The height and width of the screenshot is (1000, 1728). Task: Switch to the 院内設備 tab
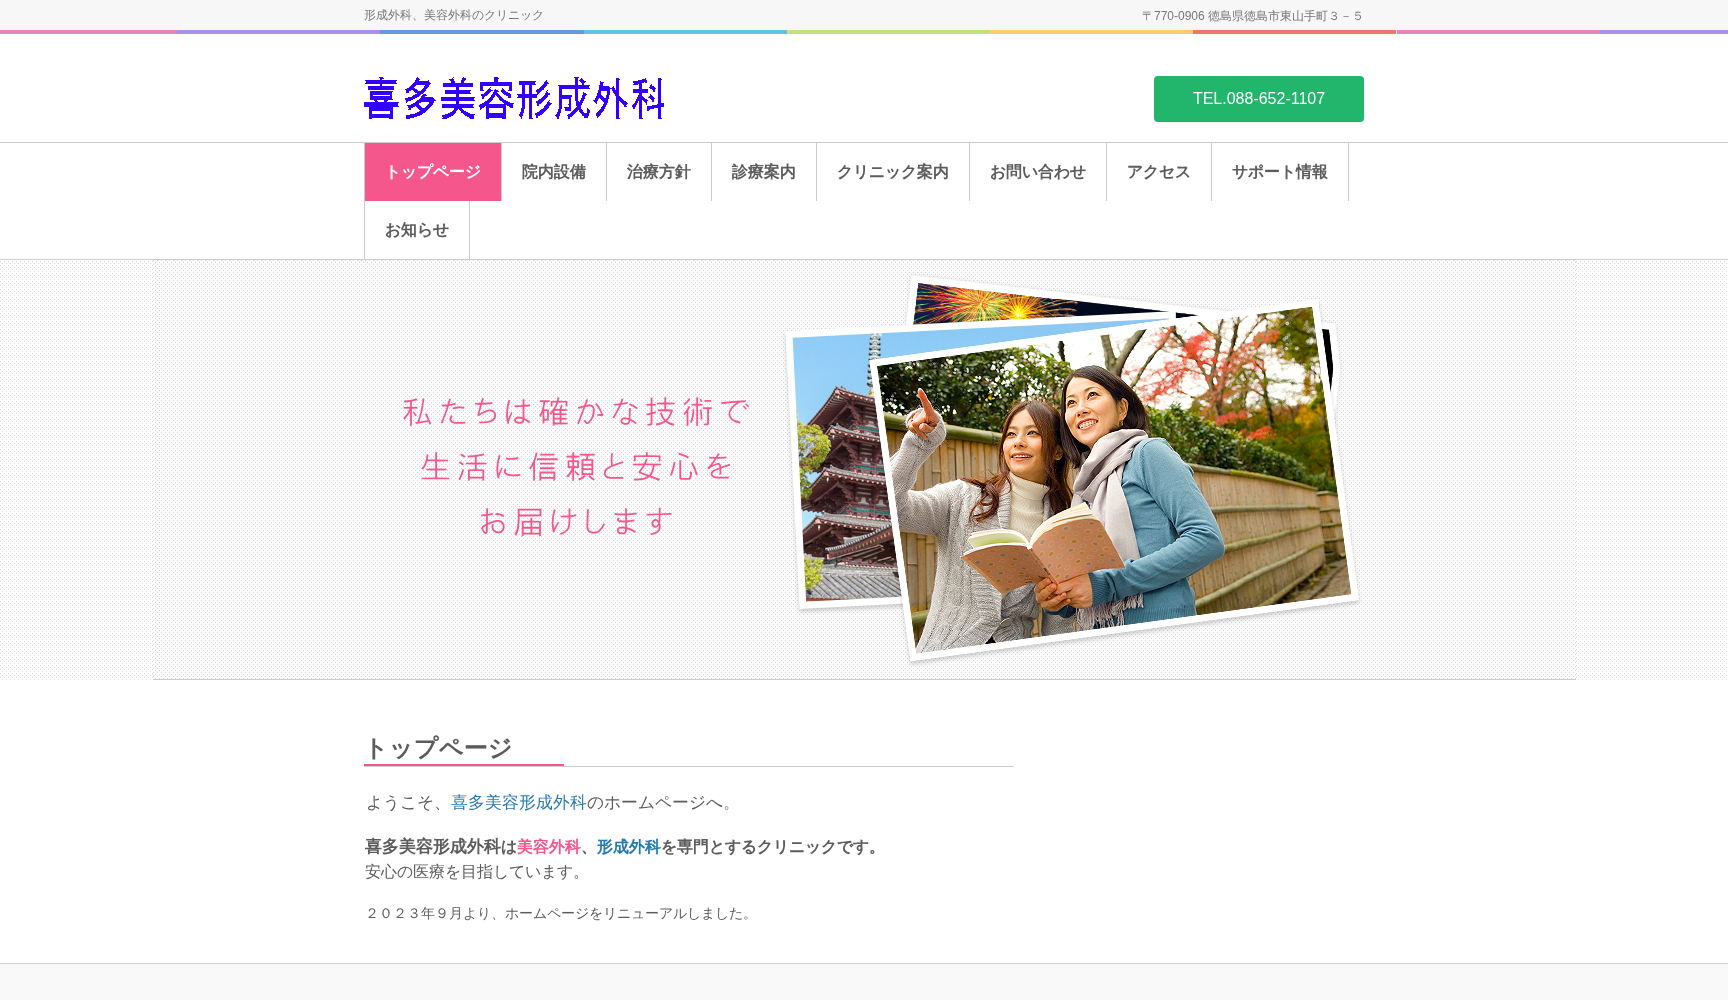coord(554,171)
